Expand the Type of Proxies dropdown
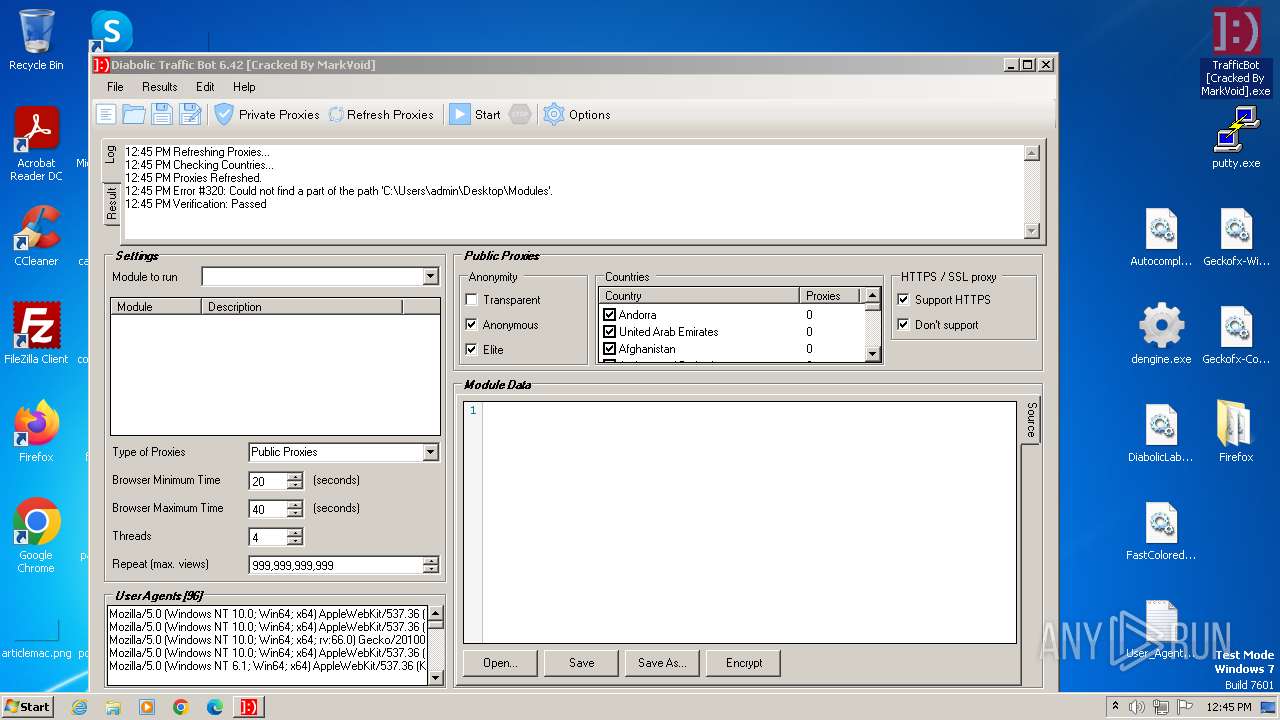The height and width of the screenshot is (720, 1280). (x=430, y=452)
